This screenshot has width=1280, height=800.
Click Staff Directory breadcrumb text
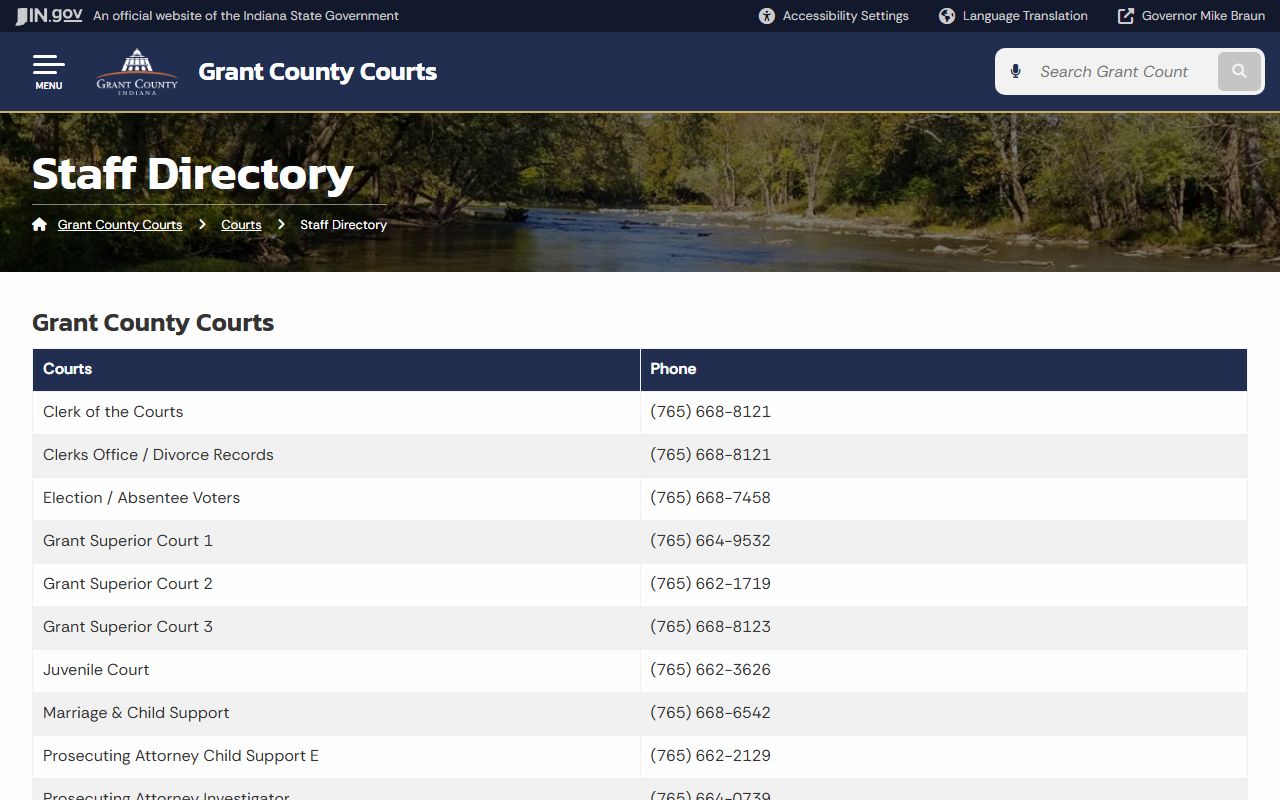pos(343,225)
